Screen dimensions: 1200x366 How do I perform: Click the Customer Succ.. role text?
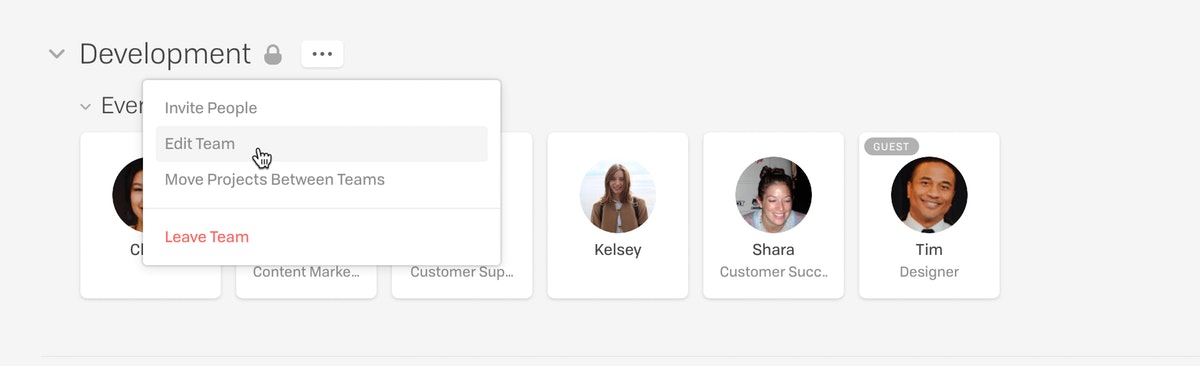point(774,272)
